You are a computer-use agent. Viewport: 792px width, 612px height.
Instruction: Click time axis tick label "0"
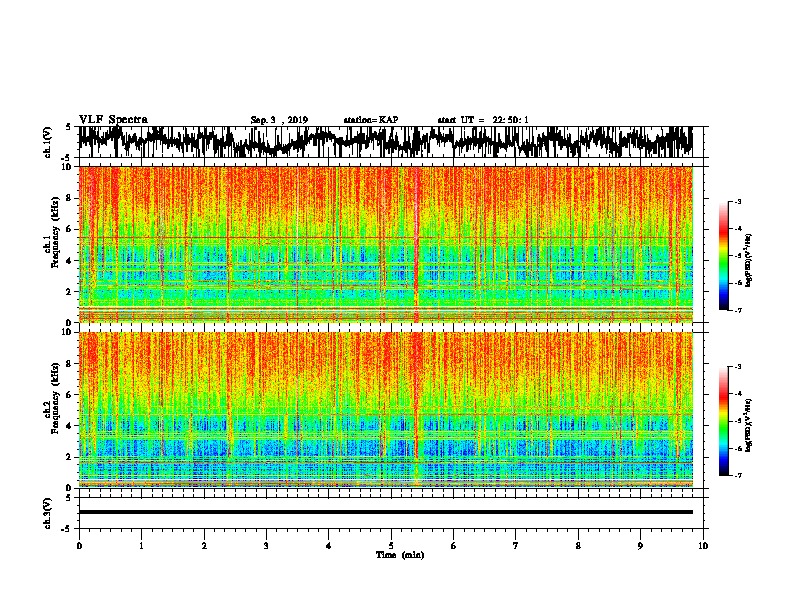(x=79, y=546)
